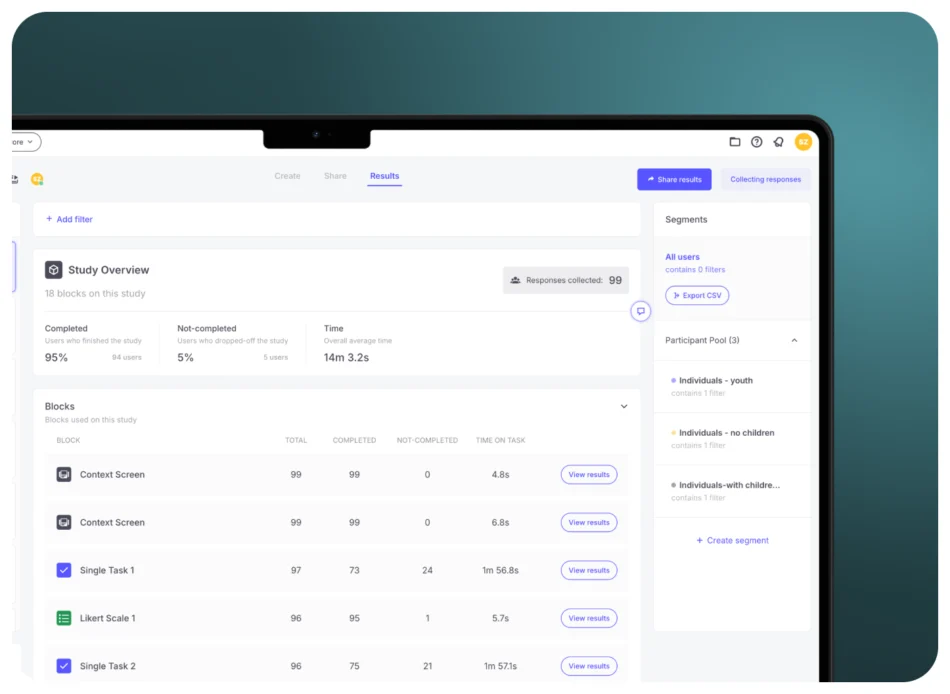Select the Single Task 1 block icon
The height and width of the screenshot is (694, 950).
click(x=64, y=570)
